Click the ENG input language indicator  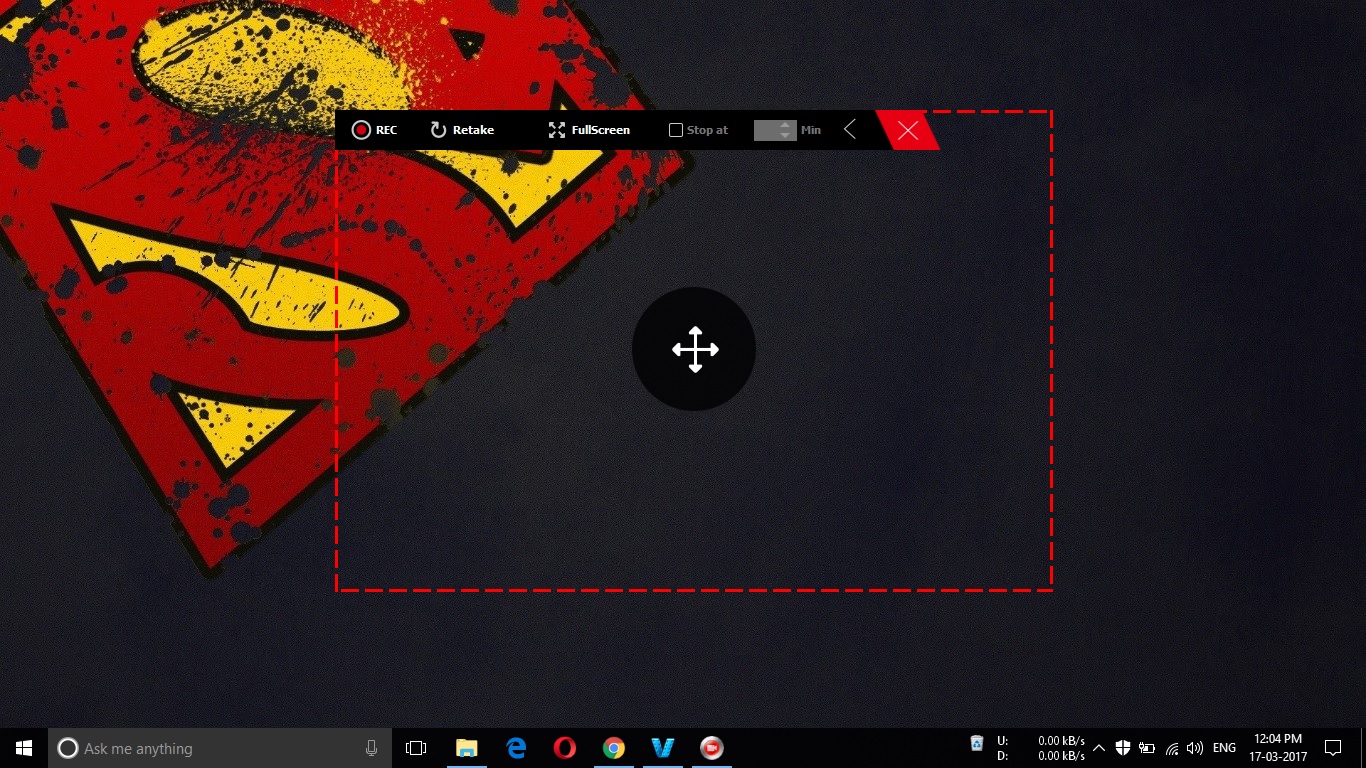(x=1224, y=748)
